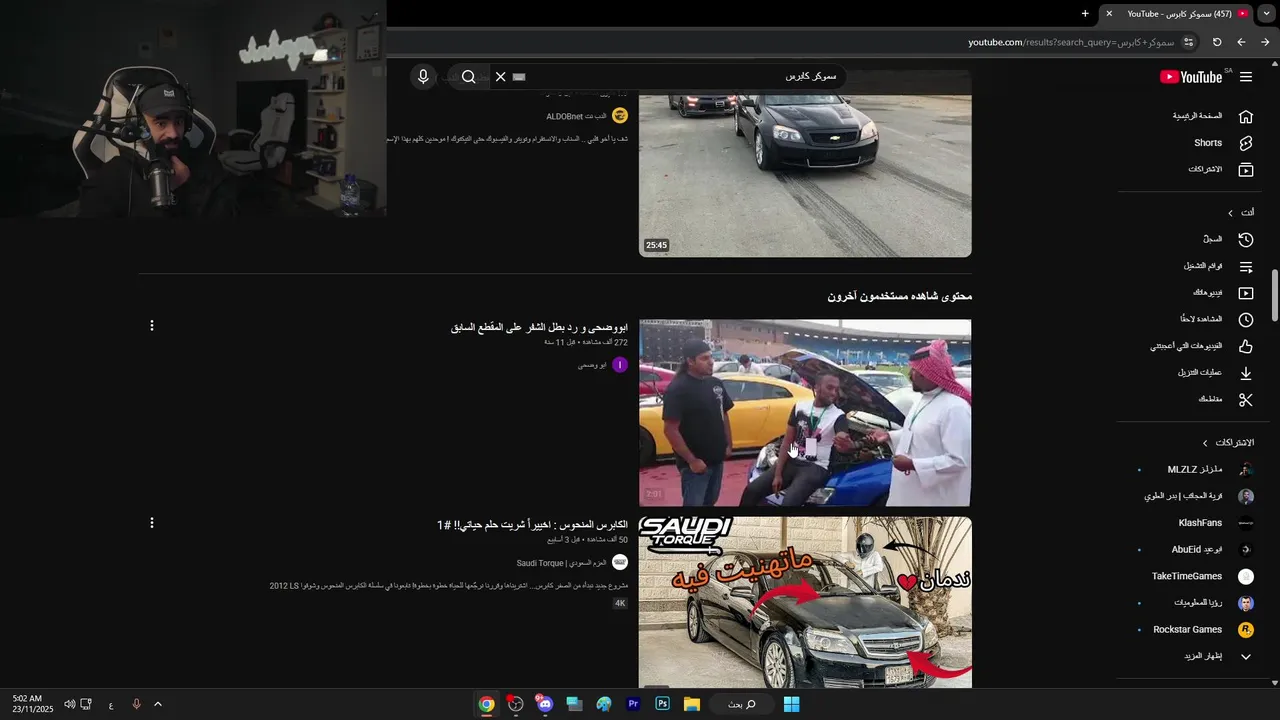Open Your clips (مقاطعك) scissors item
Viewport: 1280px width, 720px height.
click(1226, 400)
